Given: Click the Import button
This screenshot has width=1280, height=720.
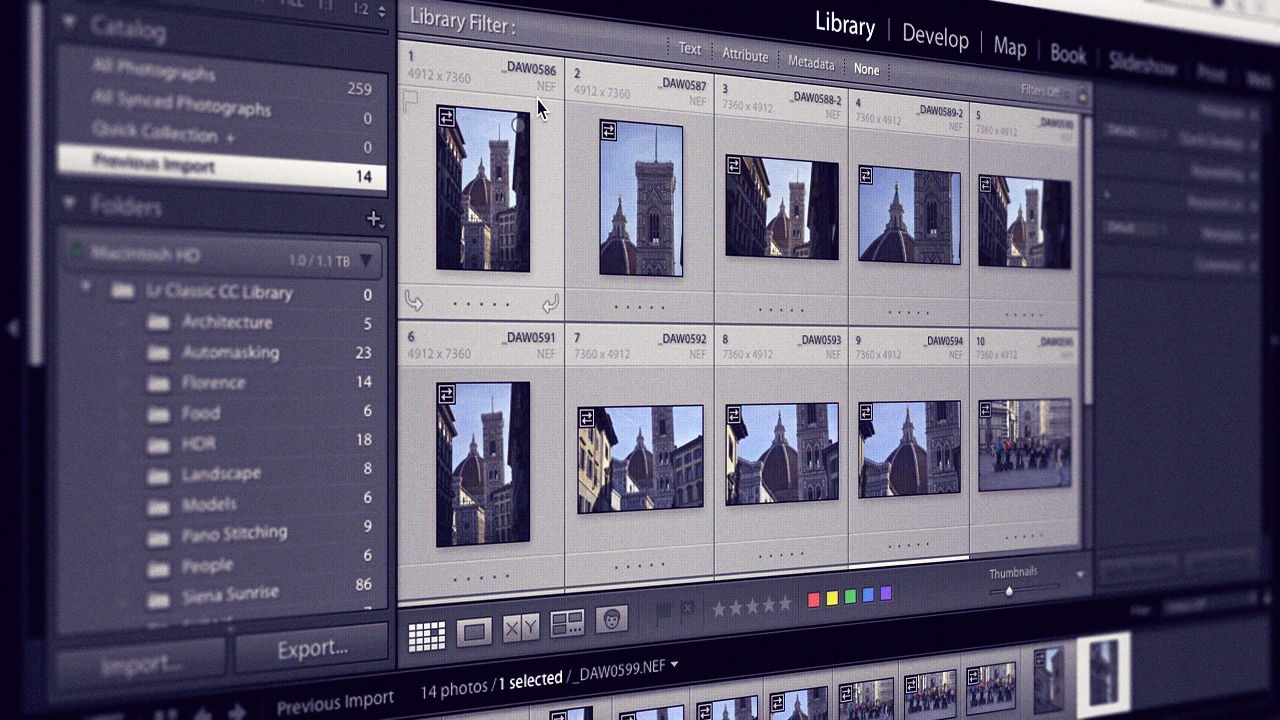Looking at the screenshot, I should 140,664.
